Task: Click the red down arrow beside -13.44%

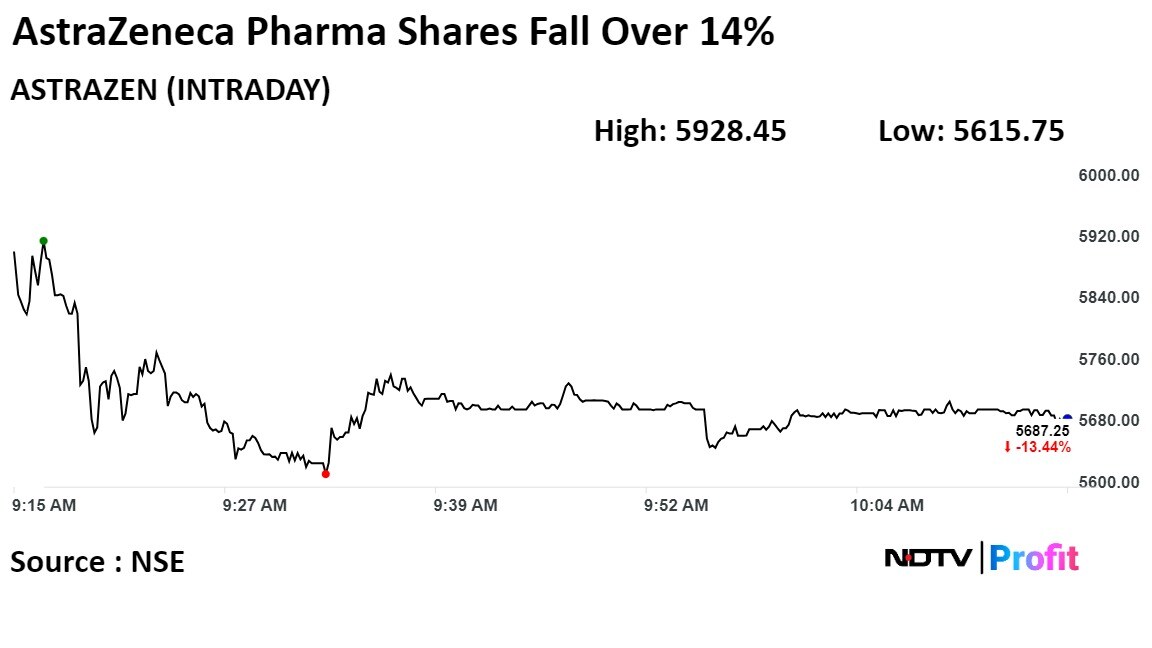Action: point(1007,447)
